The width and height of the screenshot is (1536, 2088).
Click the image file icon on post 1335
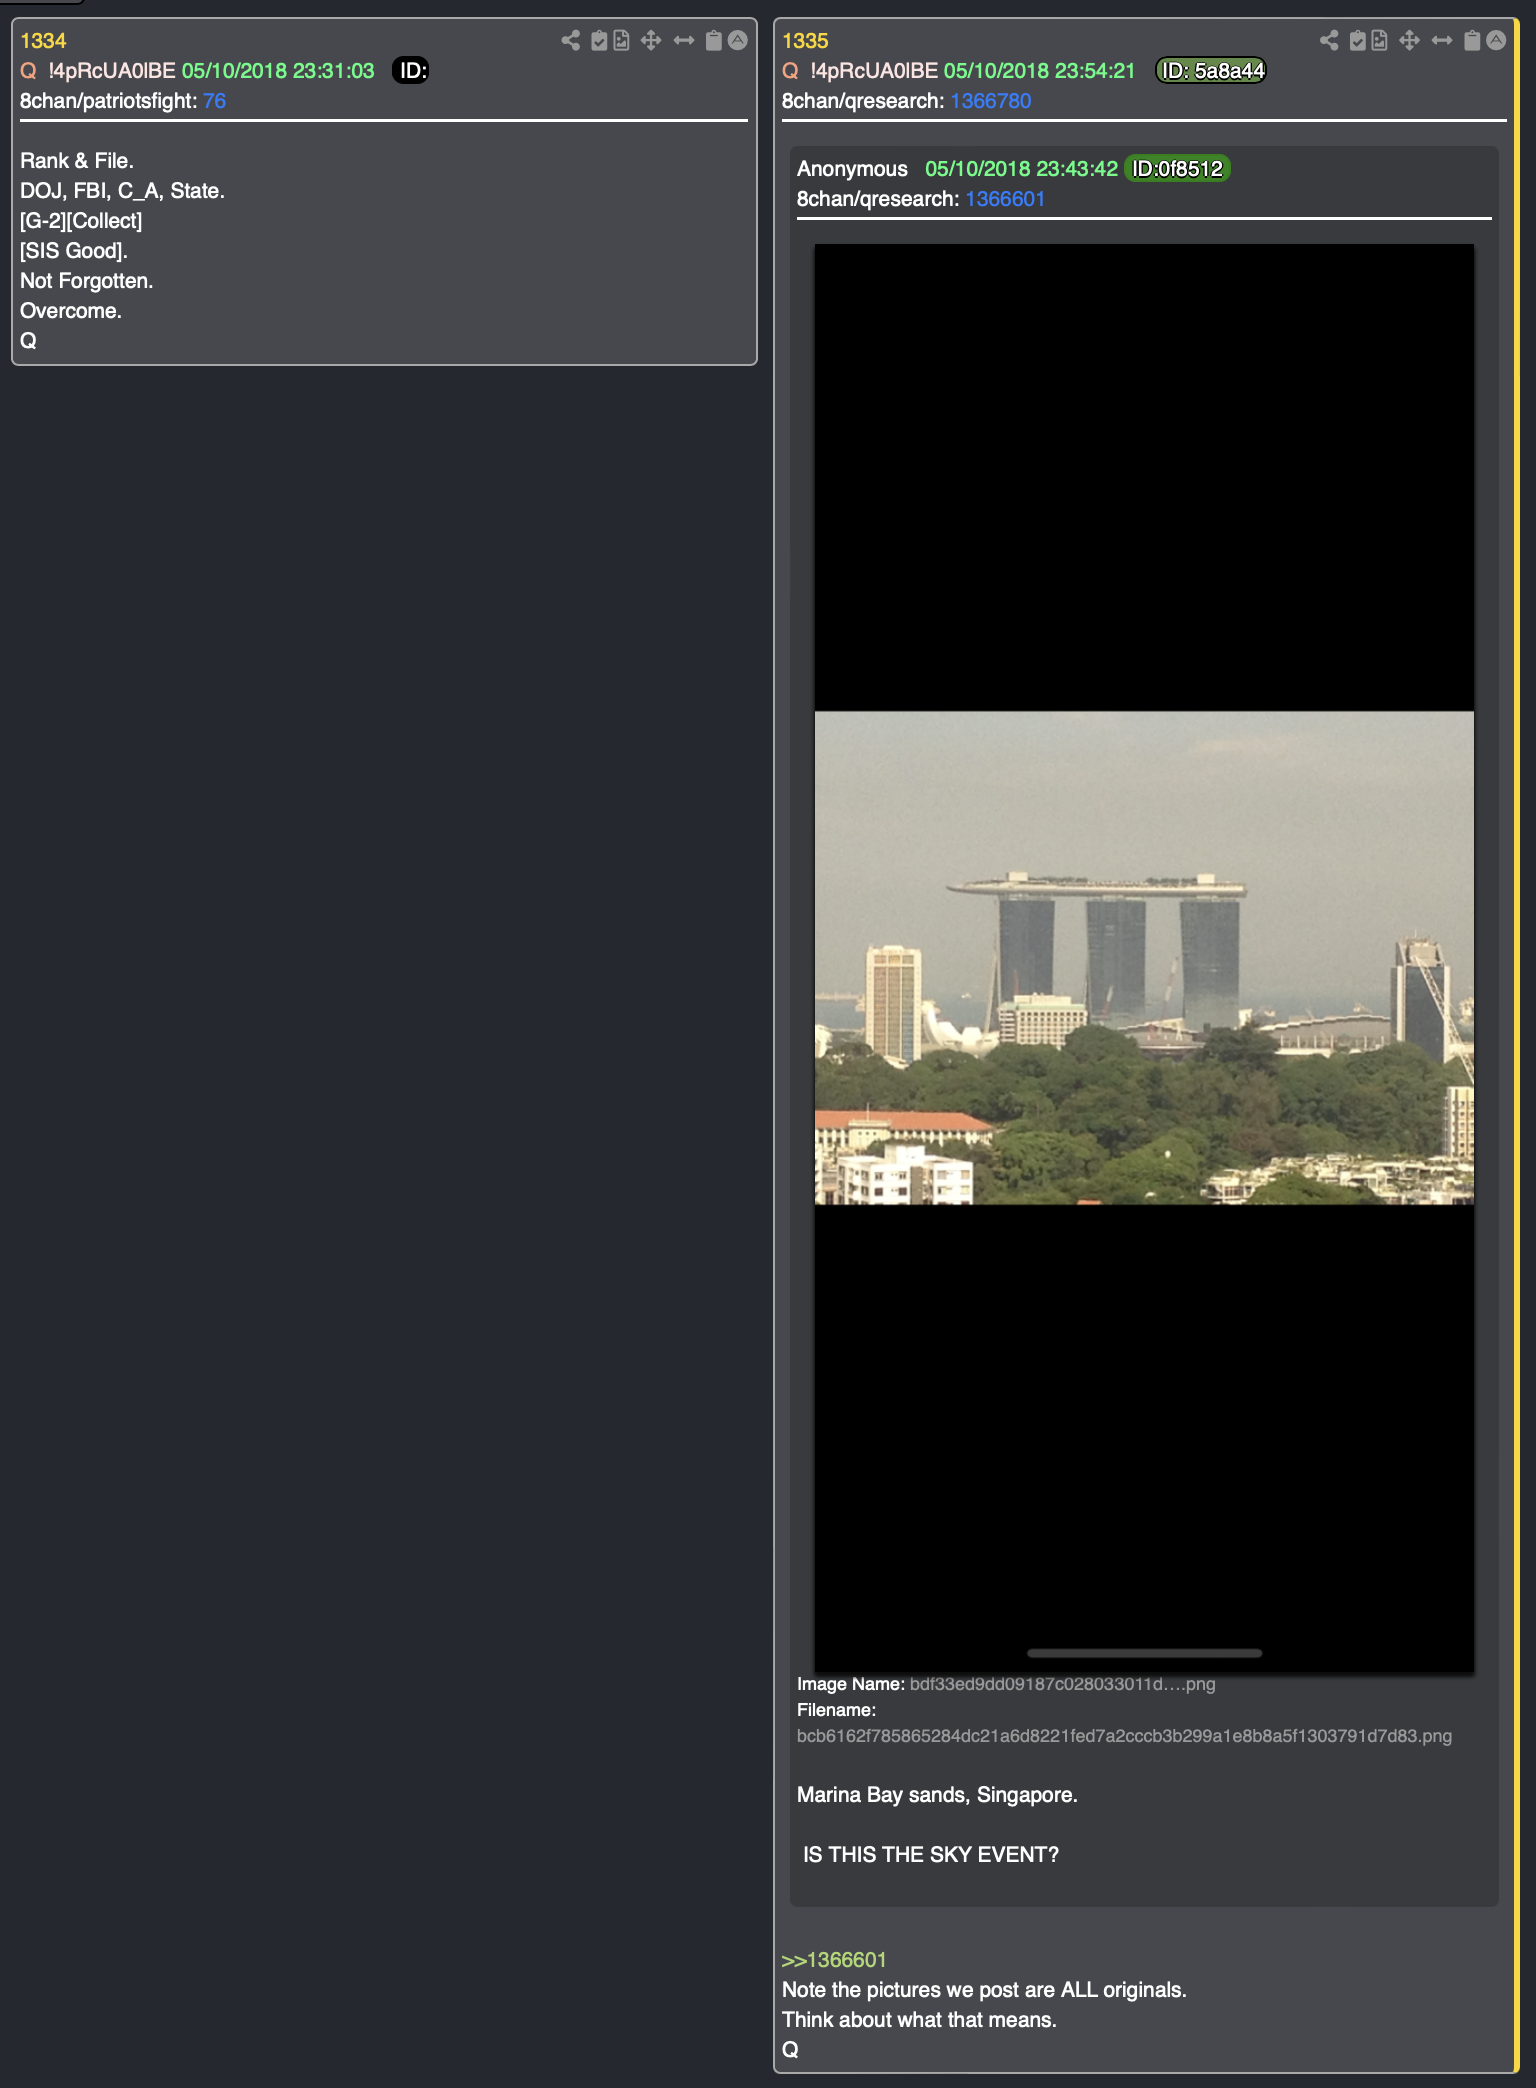click(x=1380, y=40)
